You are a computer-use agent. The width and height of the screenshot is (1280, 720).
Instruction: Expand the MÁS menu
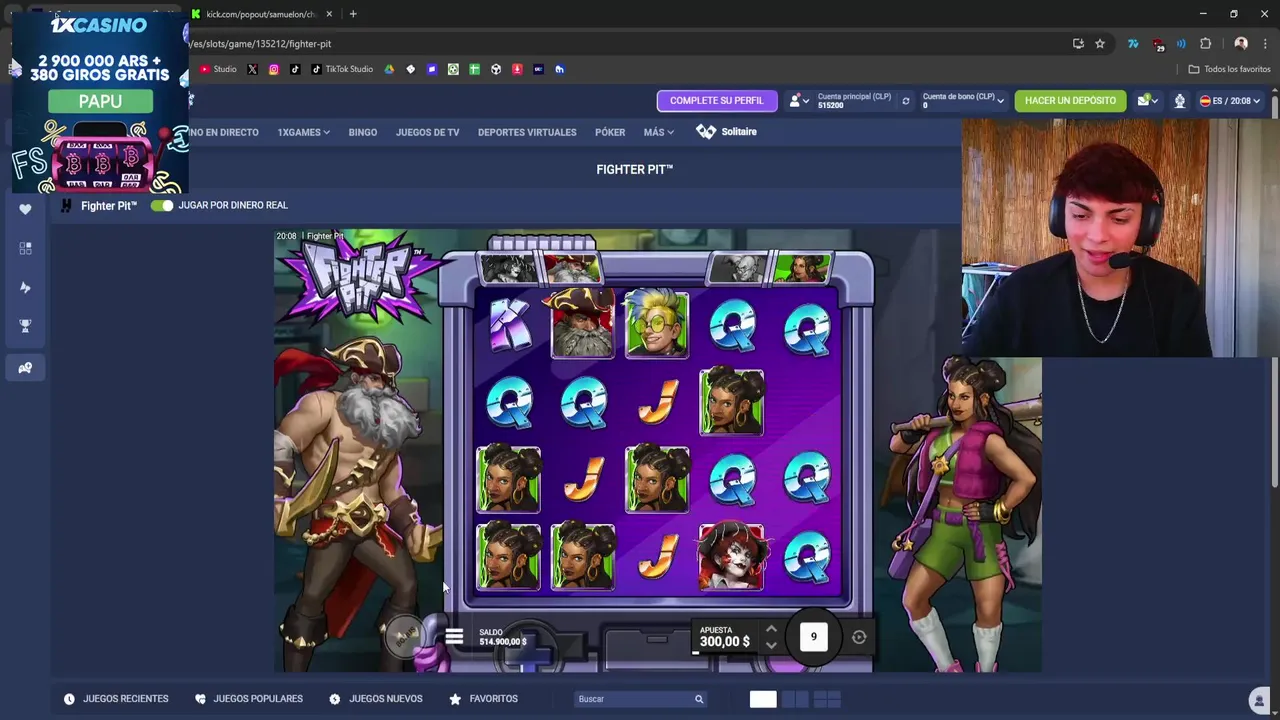click(x=659, y=132)
